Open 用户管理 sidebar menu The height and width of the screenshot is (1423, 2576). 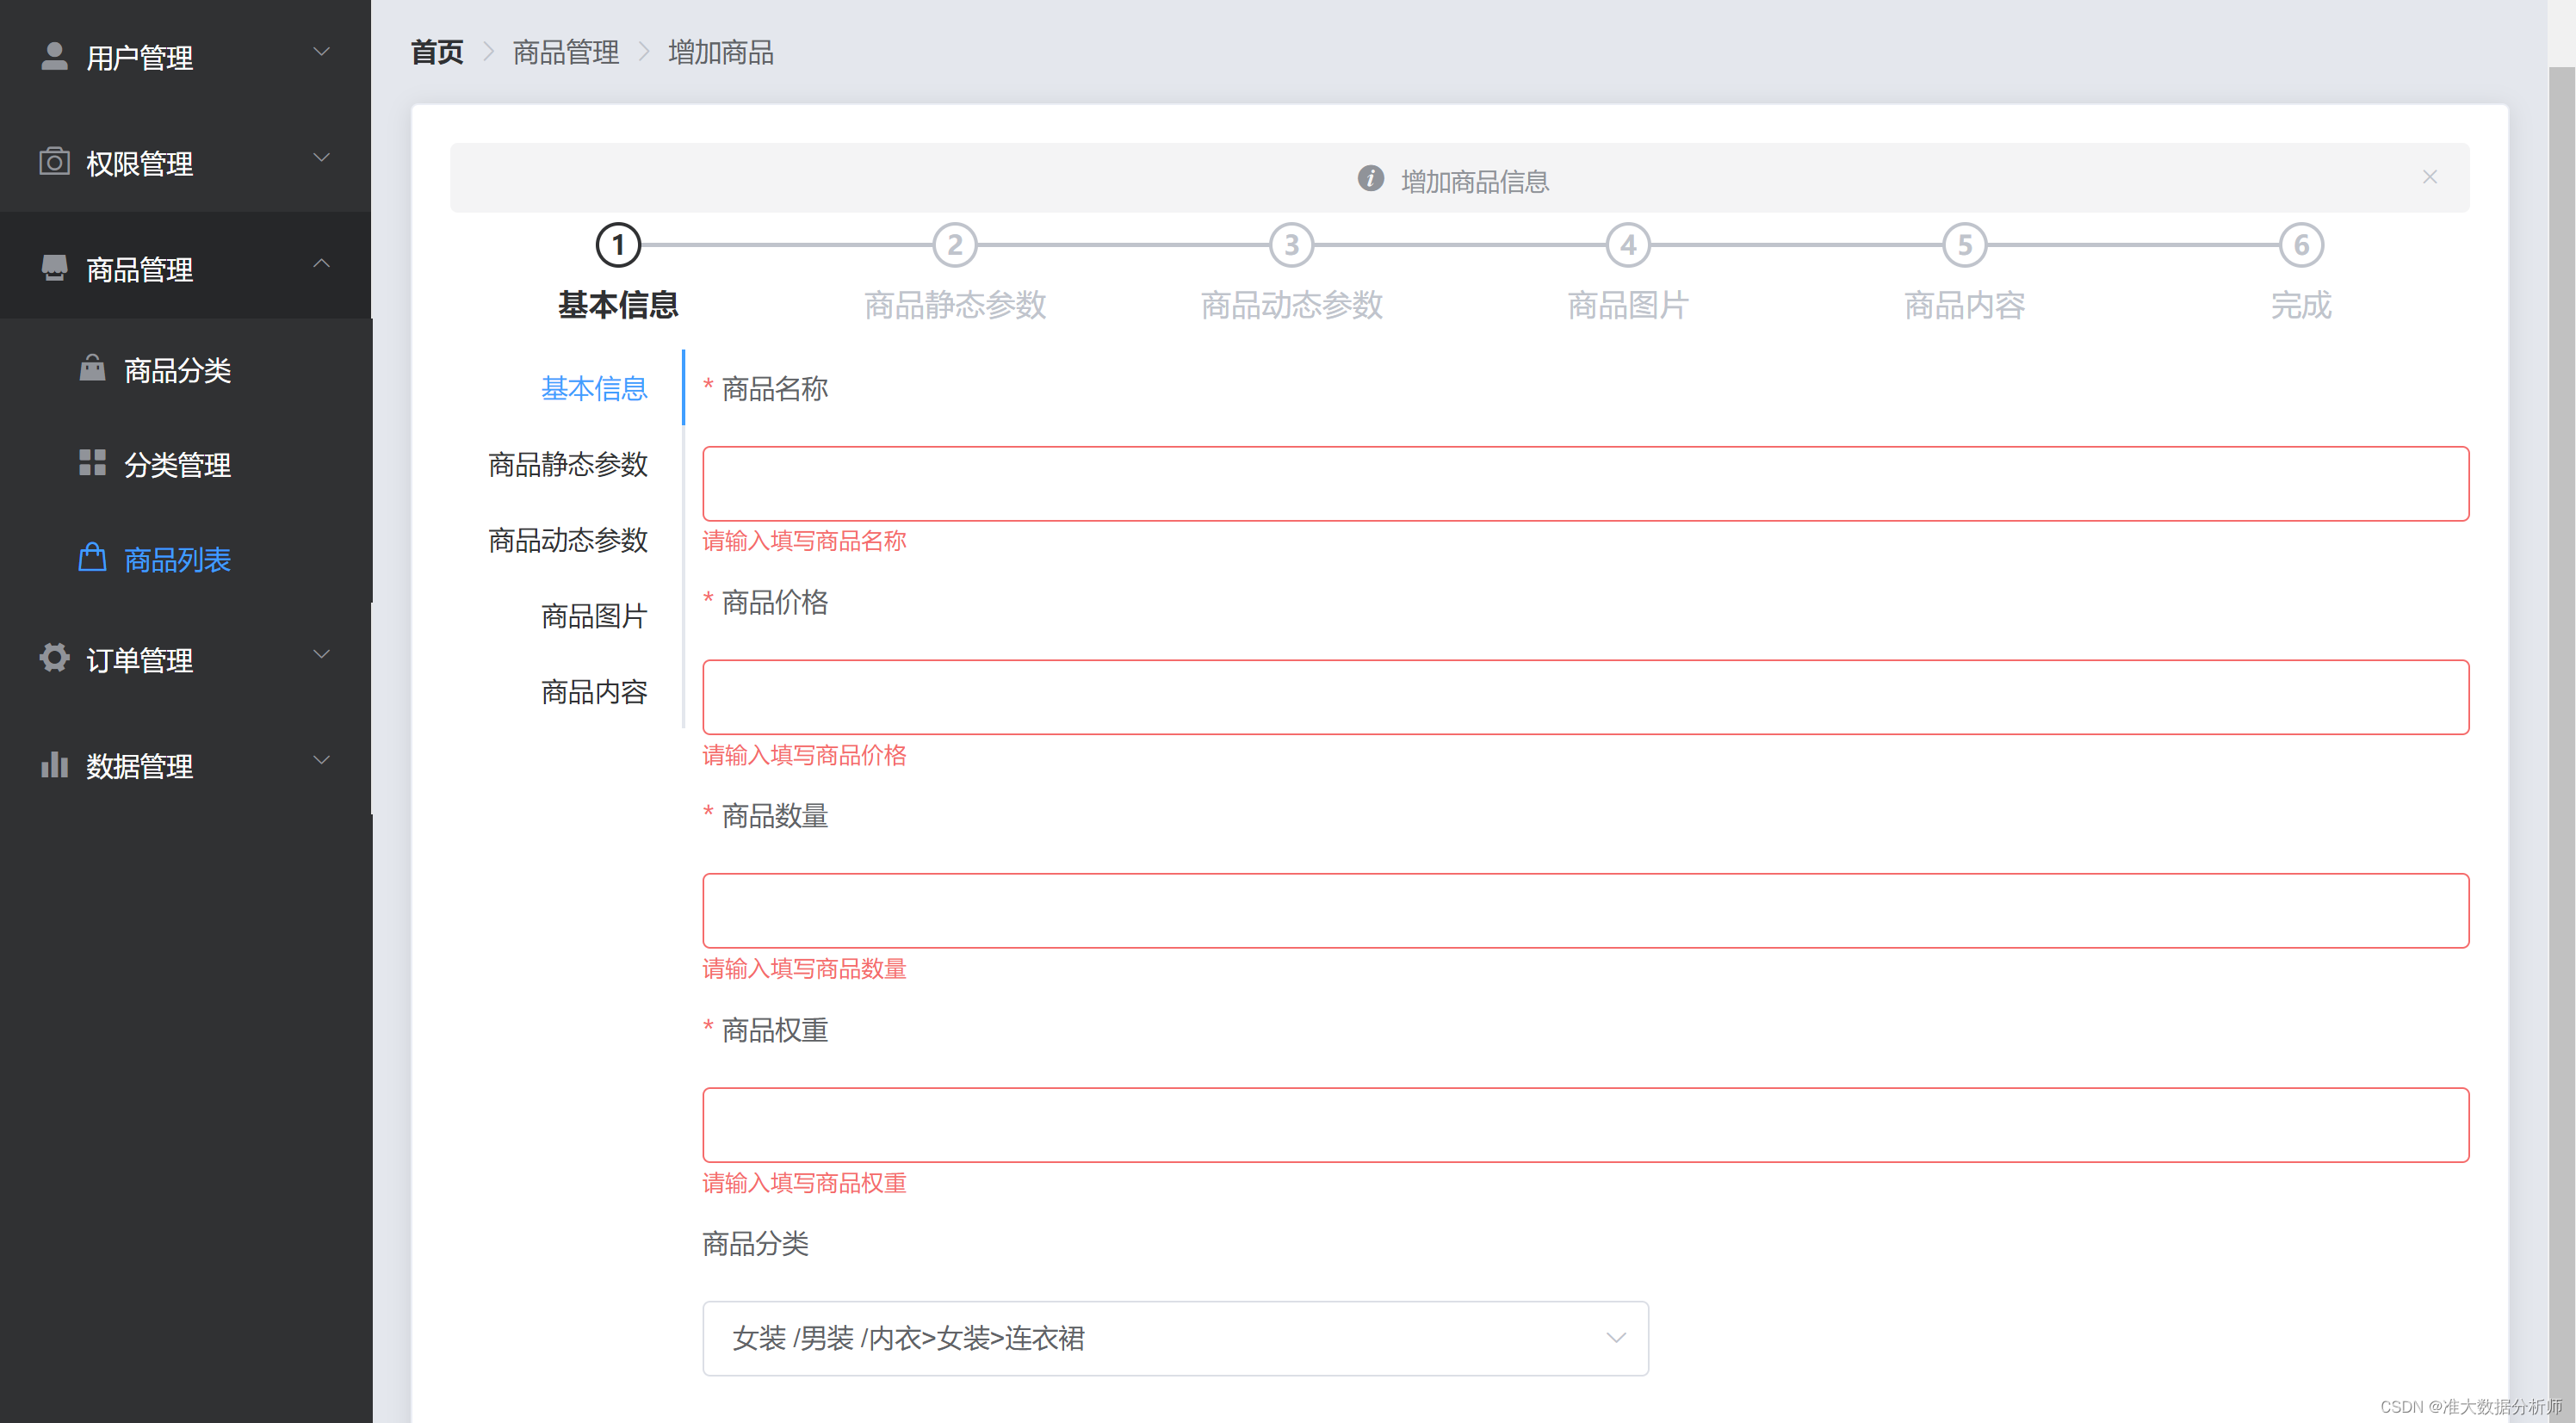click(x=185, y=55)
